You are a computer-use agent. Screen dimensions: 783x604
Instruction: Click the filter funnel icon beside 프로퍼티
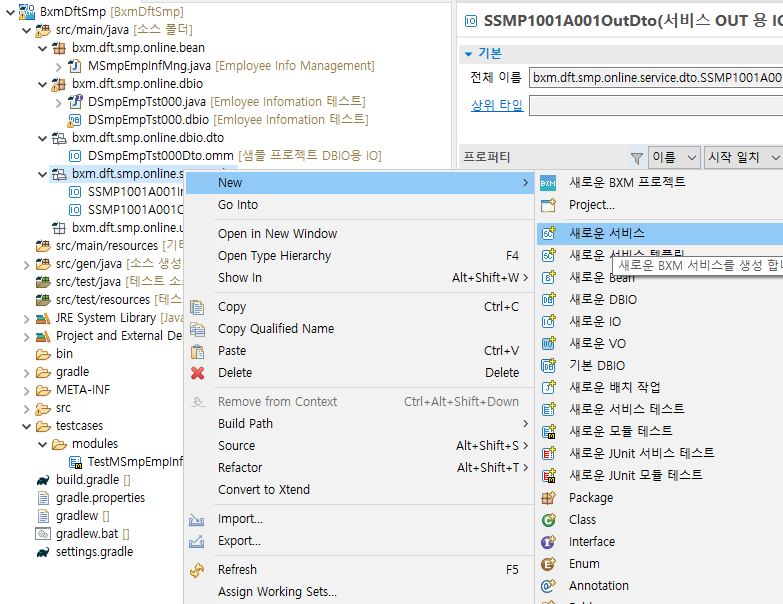pyautogui.click(x=636, y=157)
